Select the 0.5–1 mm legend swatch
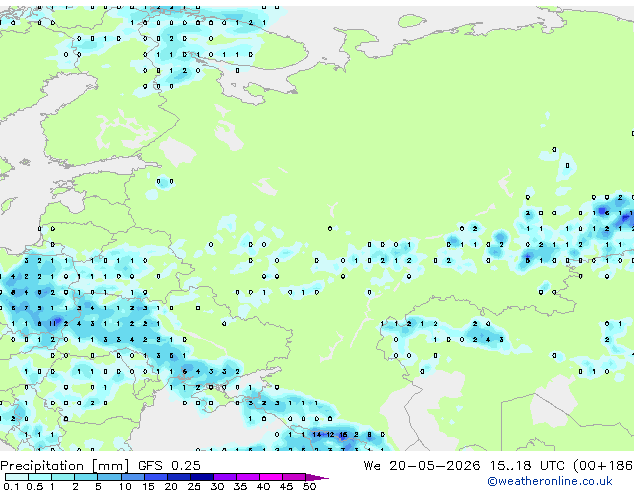634x490 pixels. [x=40, y=477]
